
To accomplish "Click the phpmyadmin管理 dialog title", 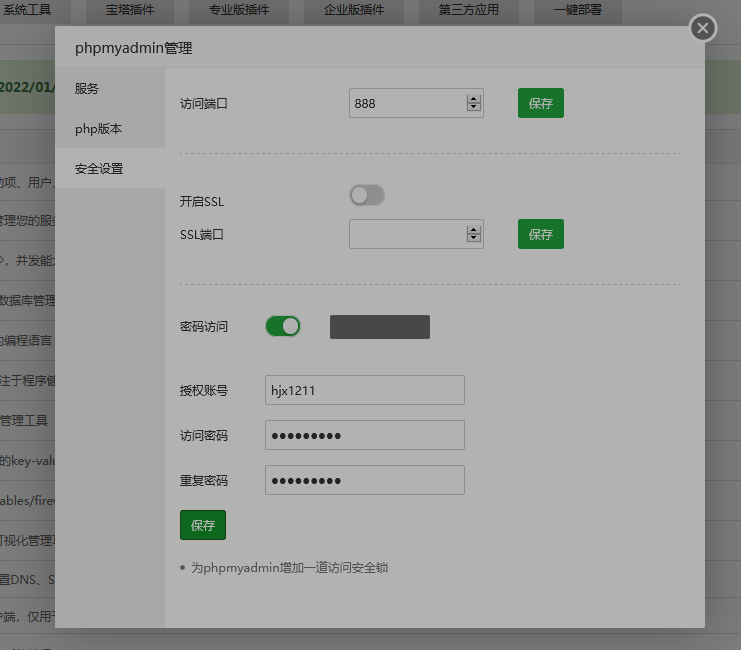I will tap(133, 48).
